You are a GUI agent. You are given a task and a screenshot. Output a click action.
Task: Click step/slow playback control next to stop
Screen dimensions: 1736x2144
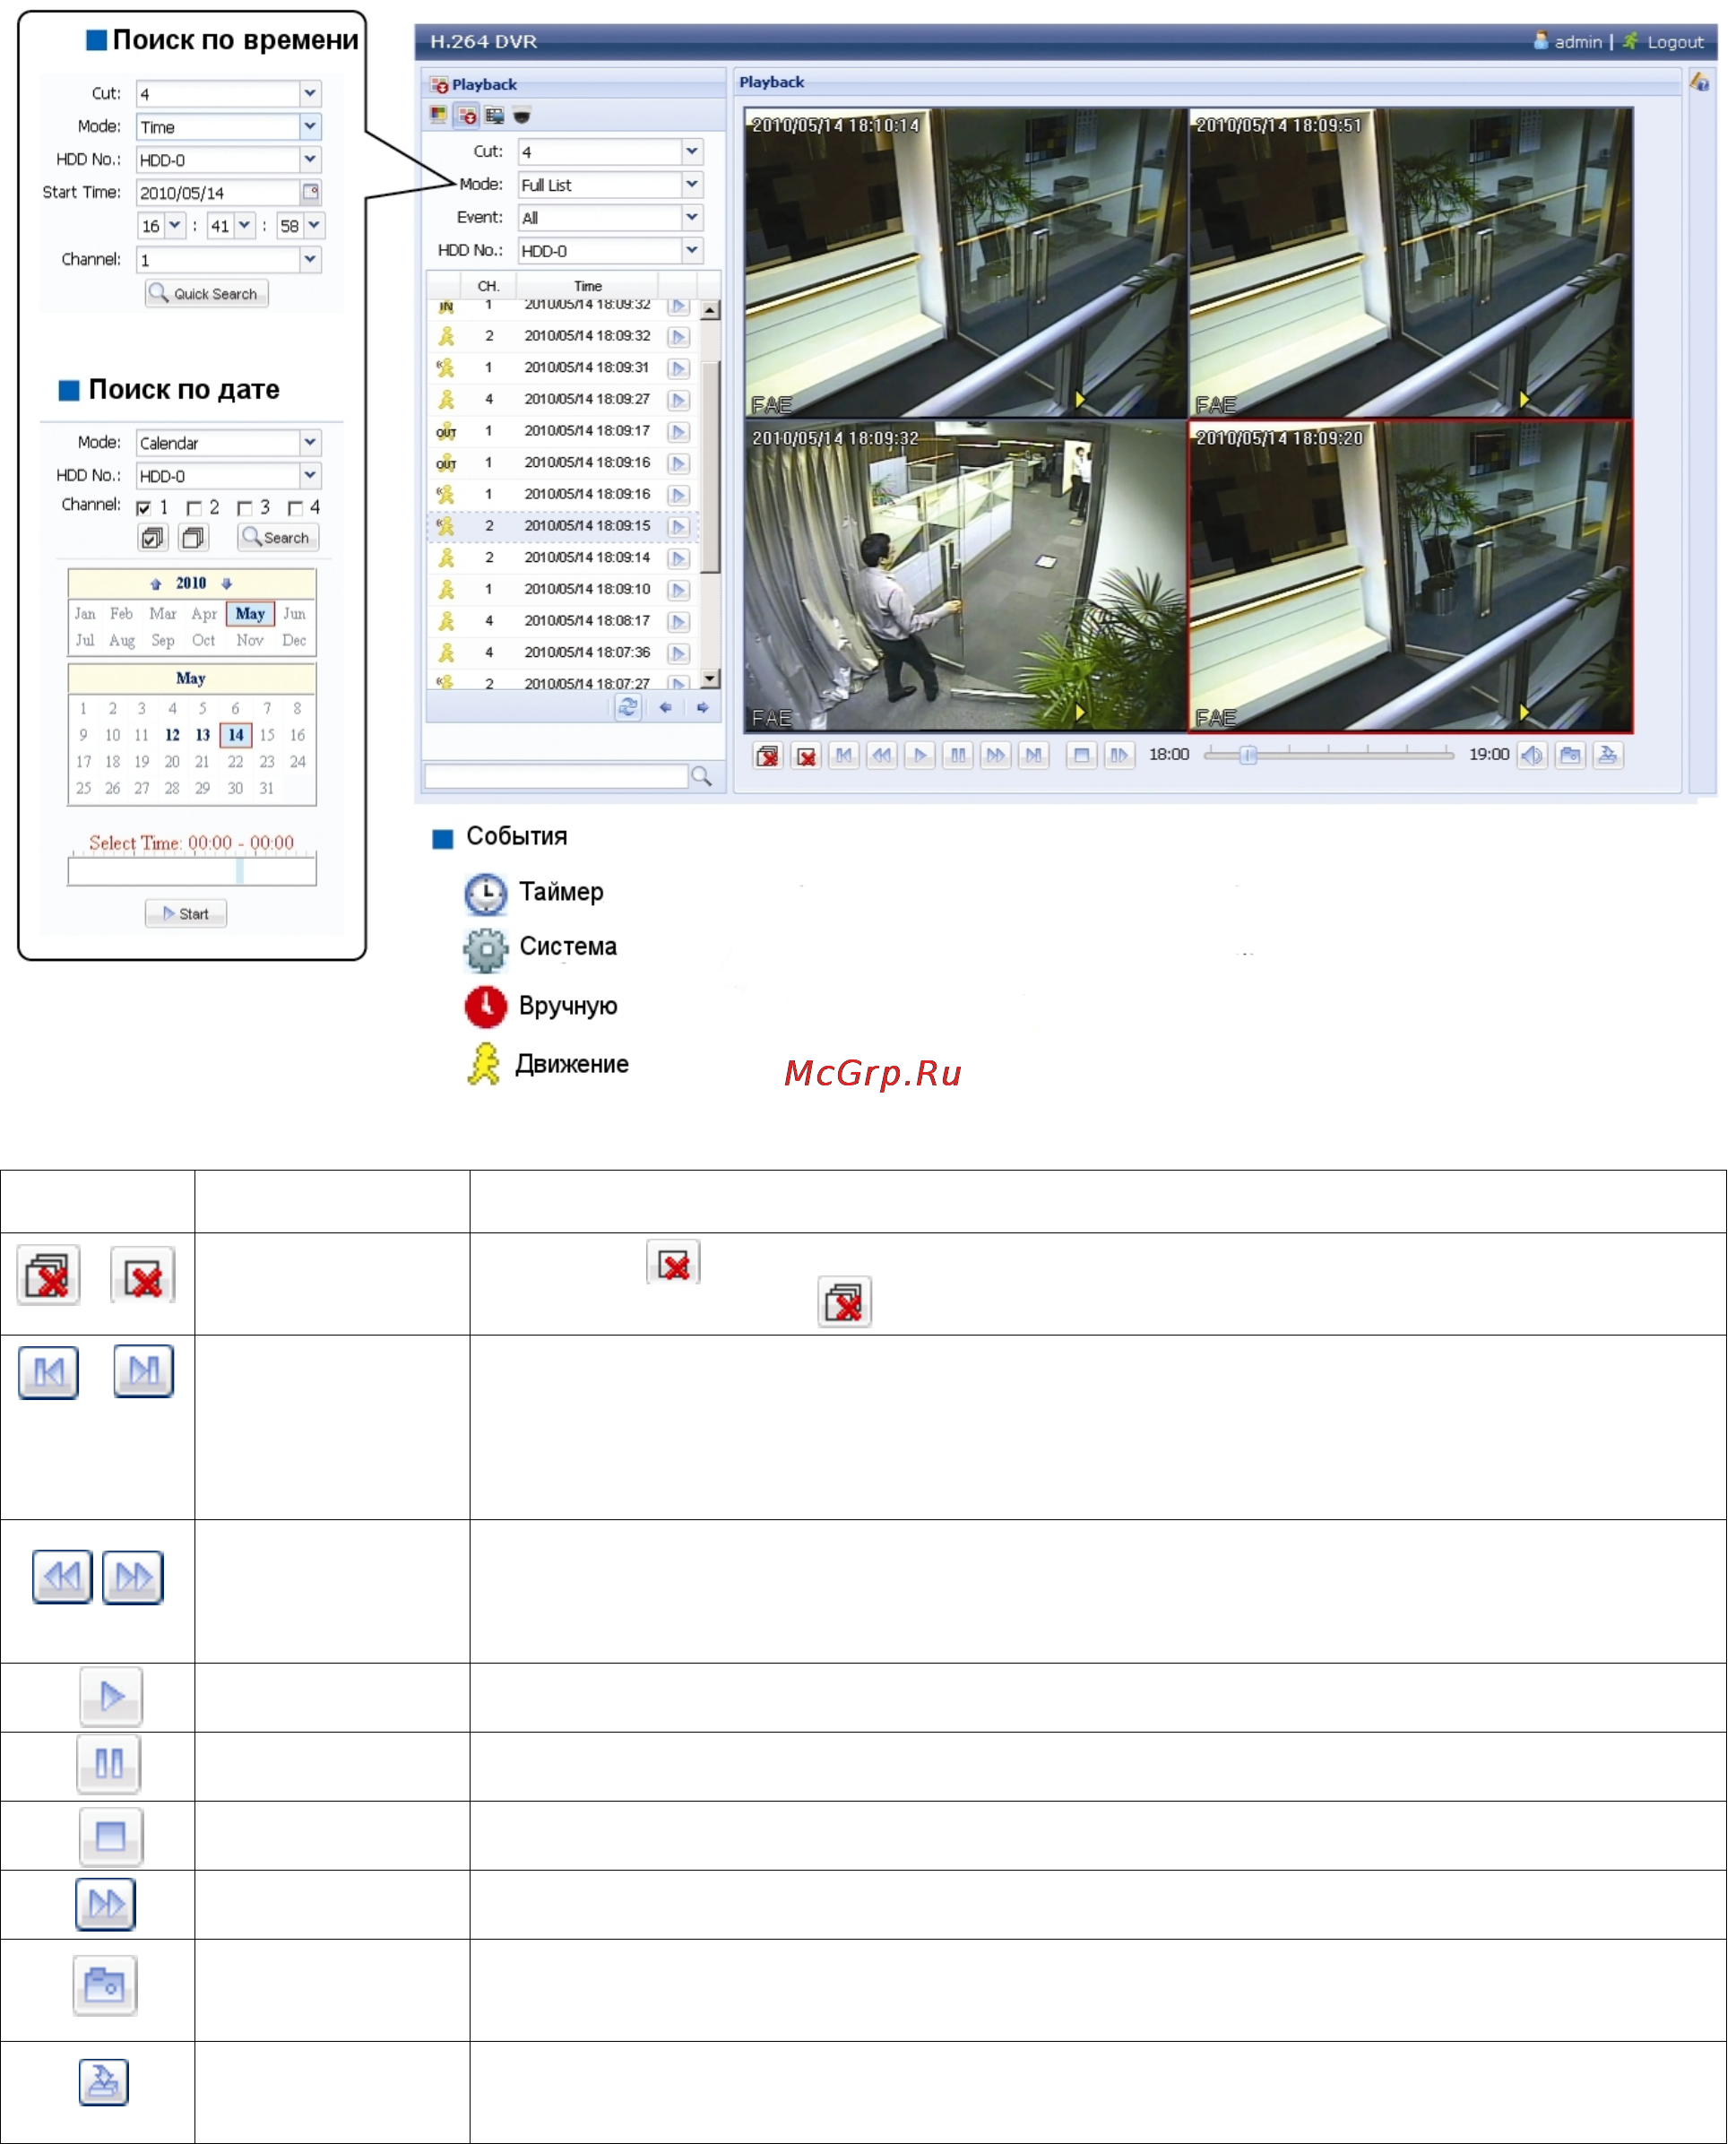point(1121,757)
